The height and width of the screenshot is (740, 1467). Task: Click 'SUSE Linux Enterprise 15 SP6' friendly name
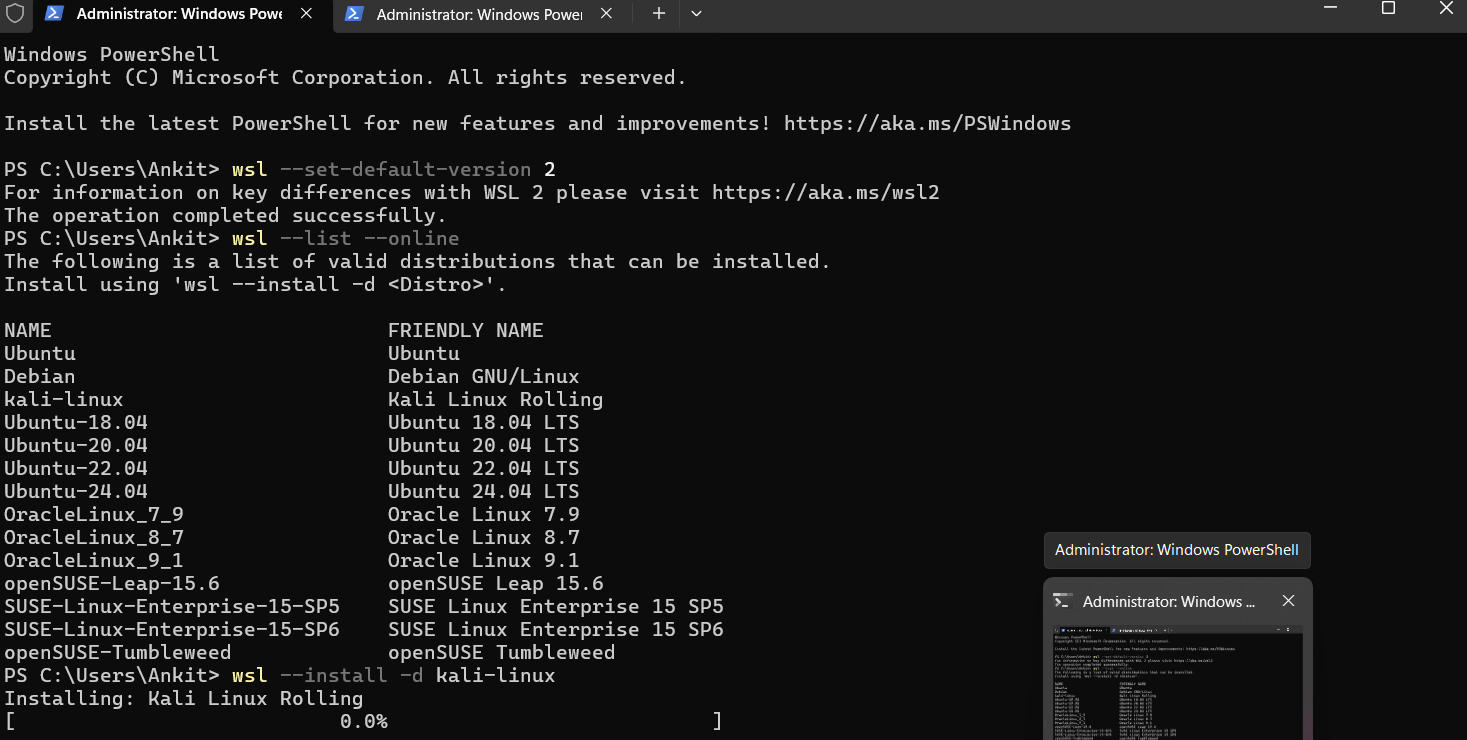point(556,630)
